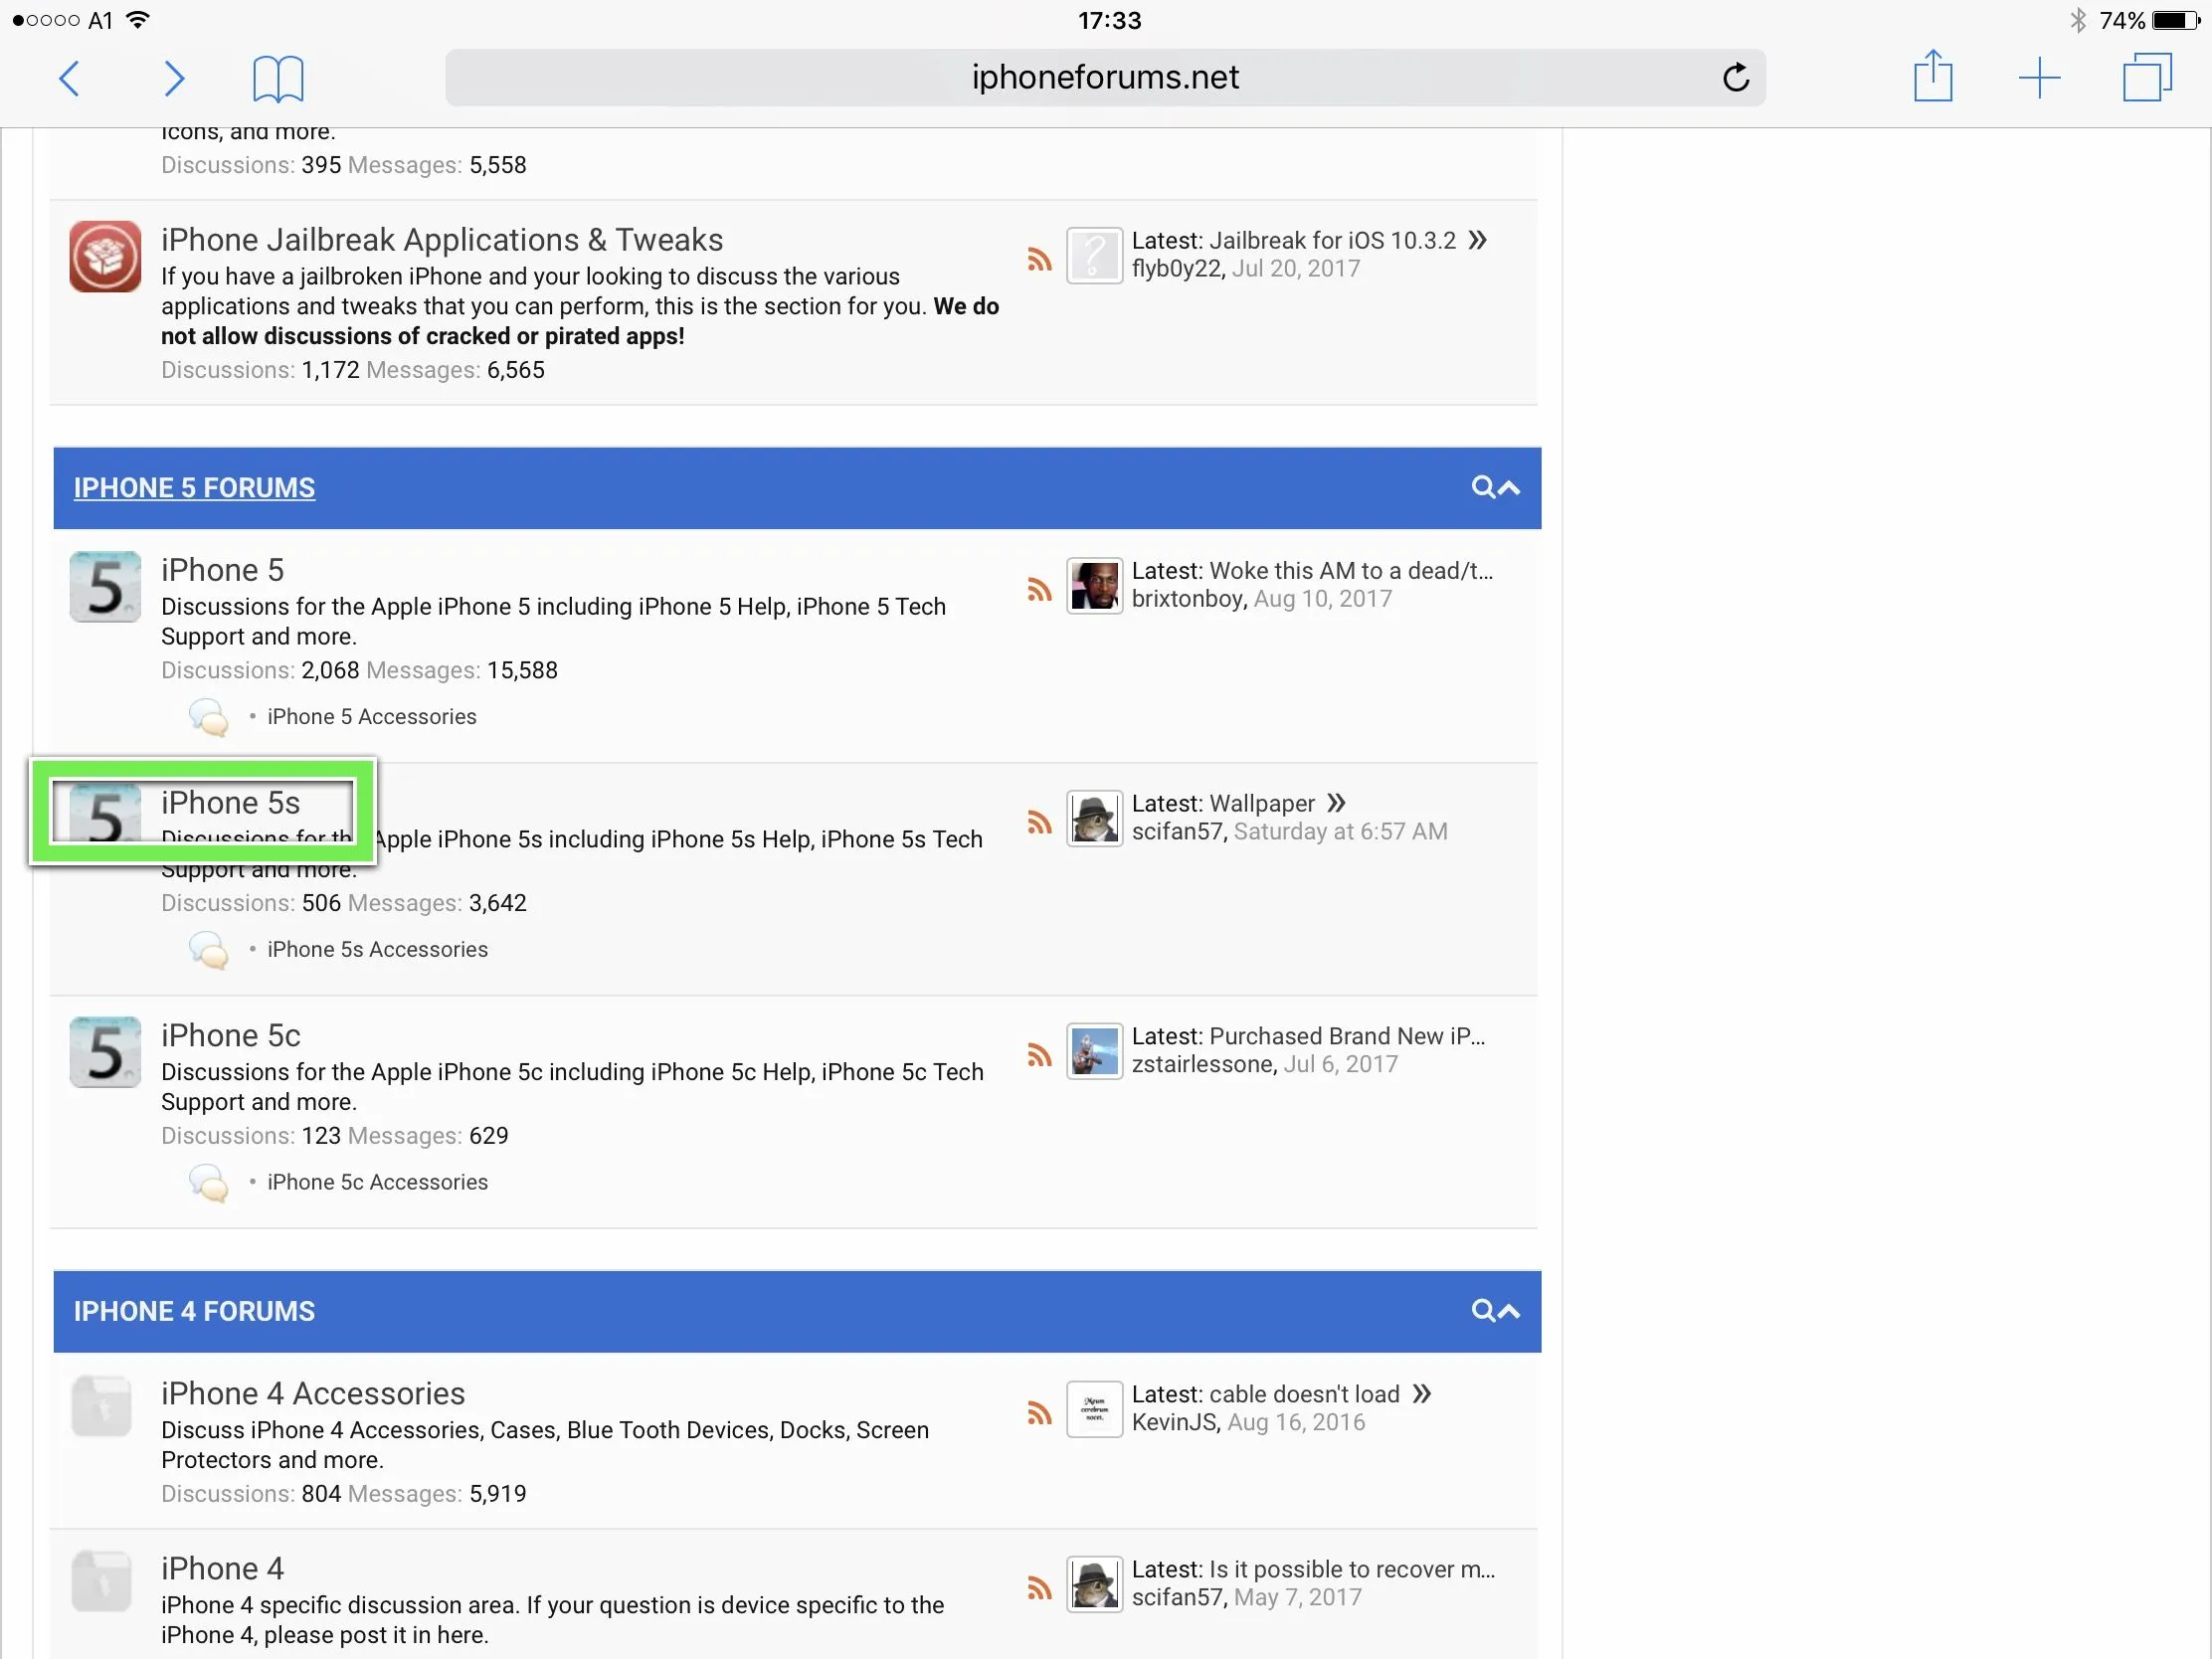Open the IPHONE 5 FORUMS link
This screenshot has width=2212, height=1659.
[194, 488]
